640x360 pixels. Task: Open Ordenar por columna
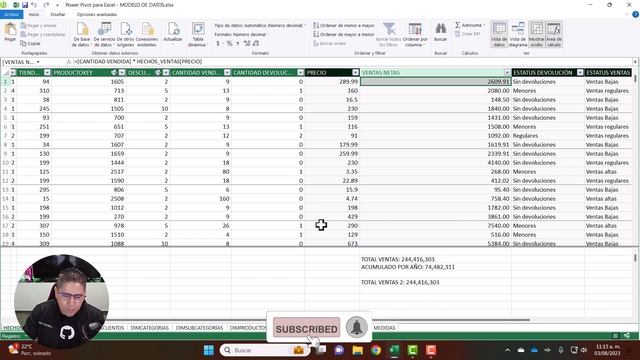click(415, 35)
